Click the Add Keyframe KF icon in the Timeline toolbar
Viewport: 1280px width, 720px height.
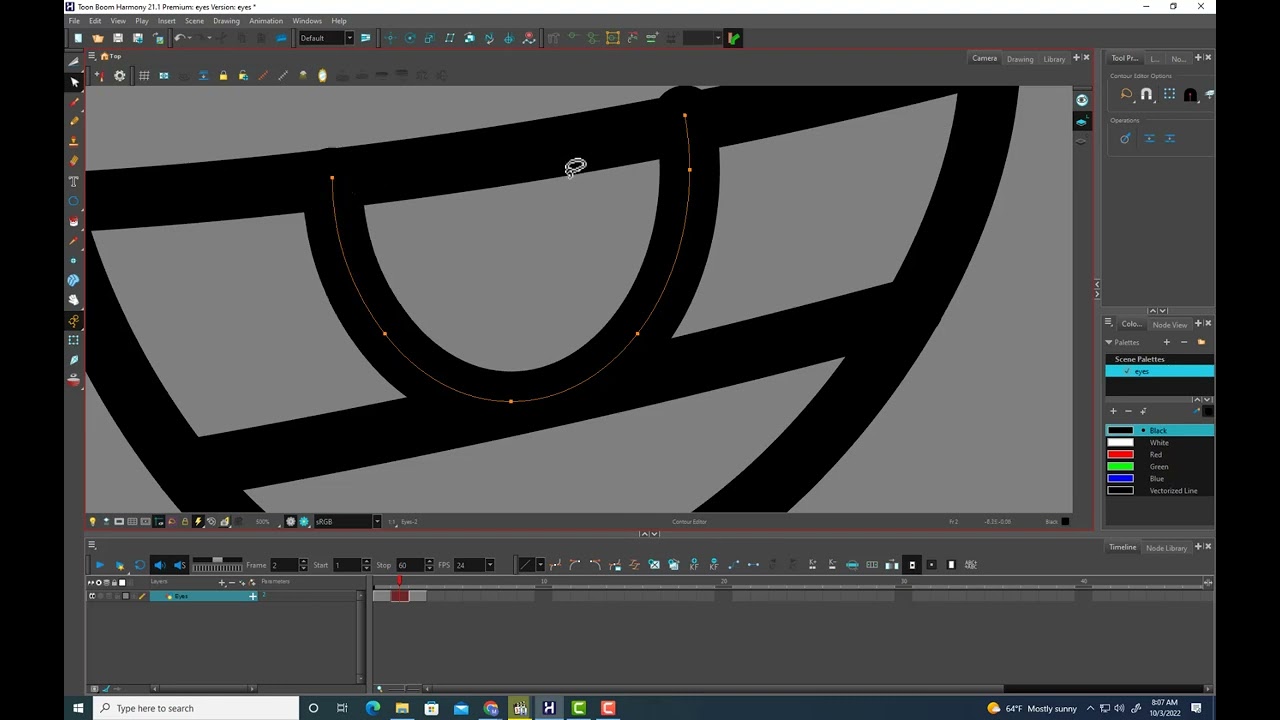click(694, 565)
